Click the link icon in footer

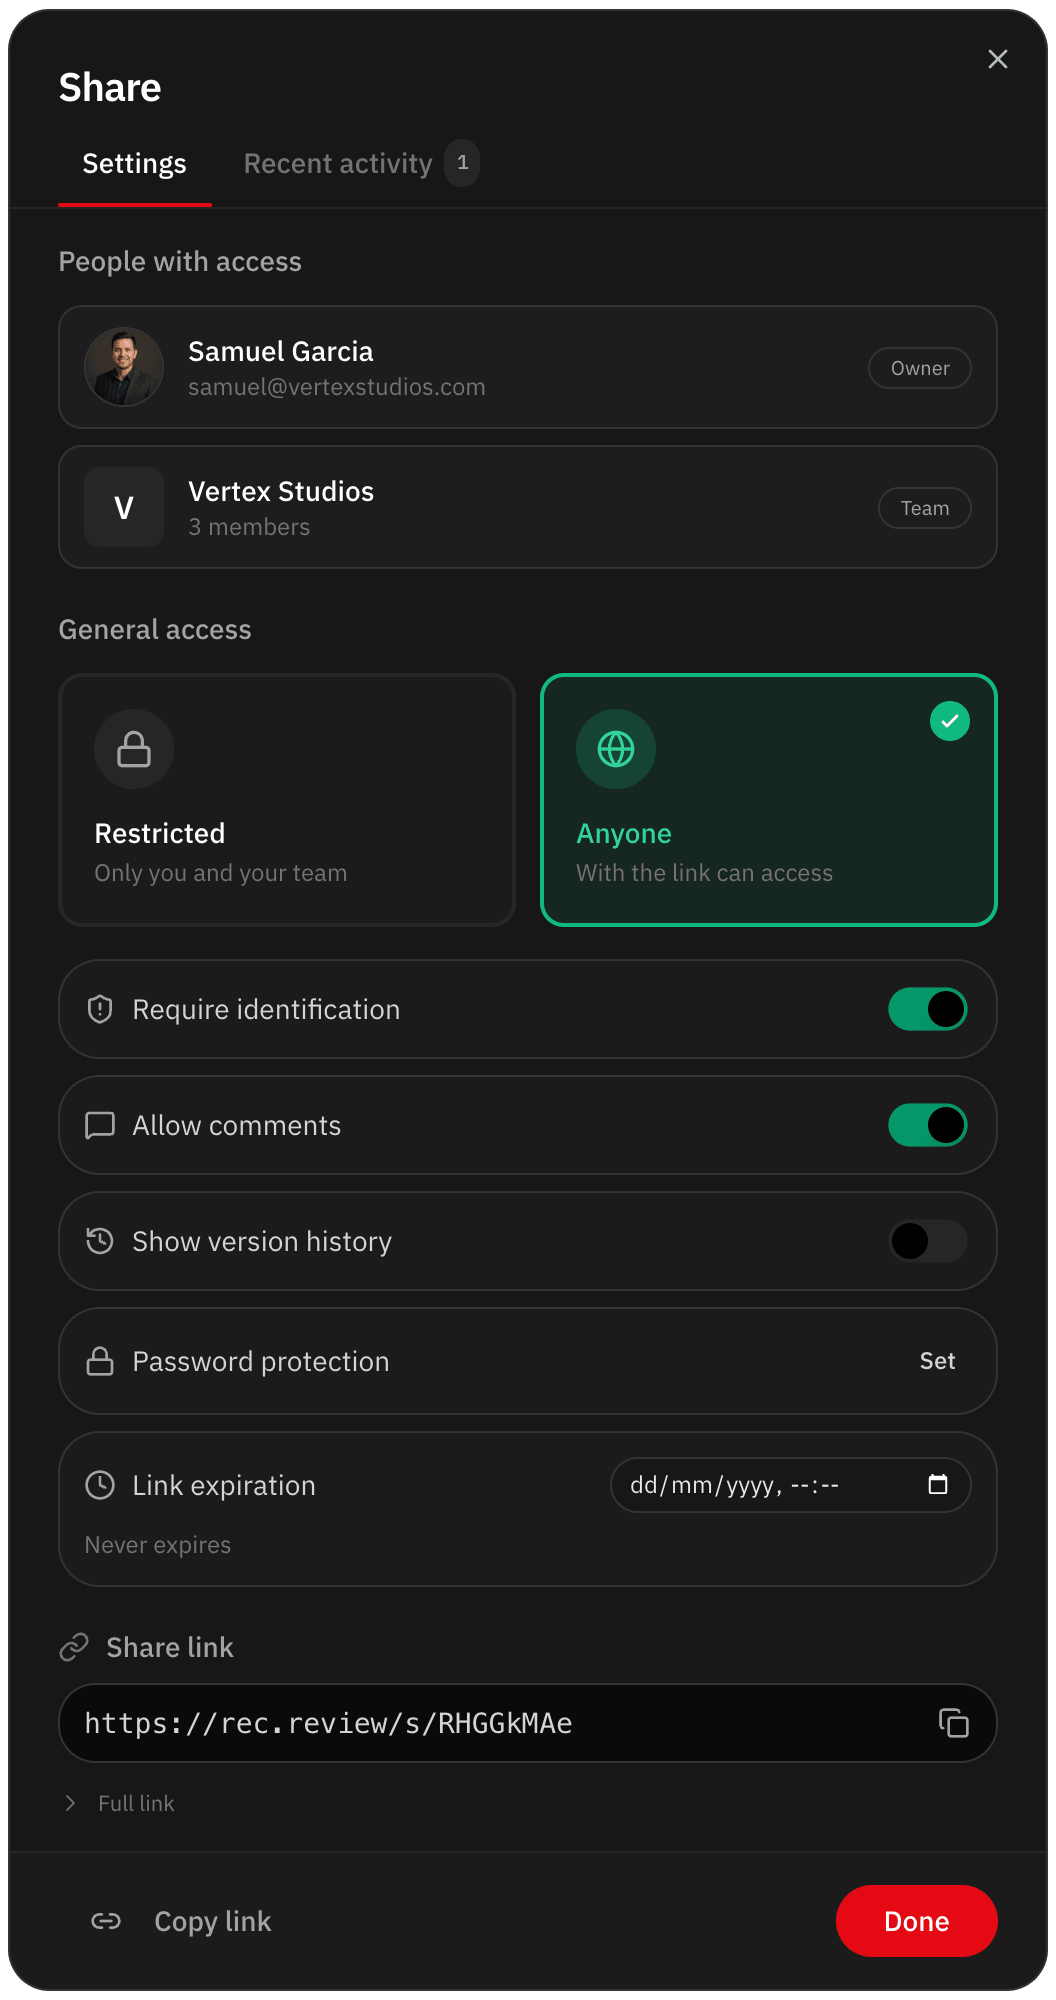click(x=106, y=1921)
